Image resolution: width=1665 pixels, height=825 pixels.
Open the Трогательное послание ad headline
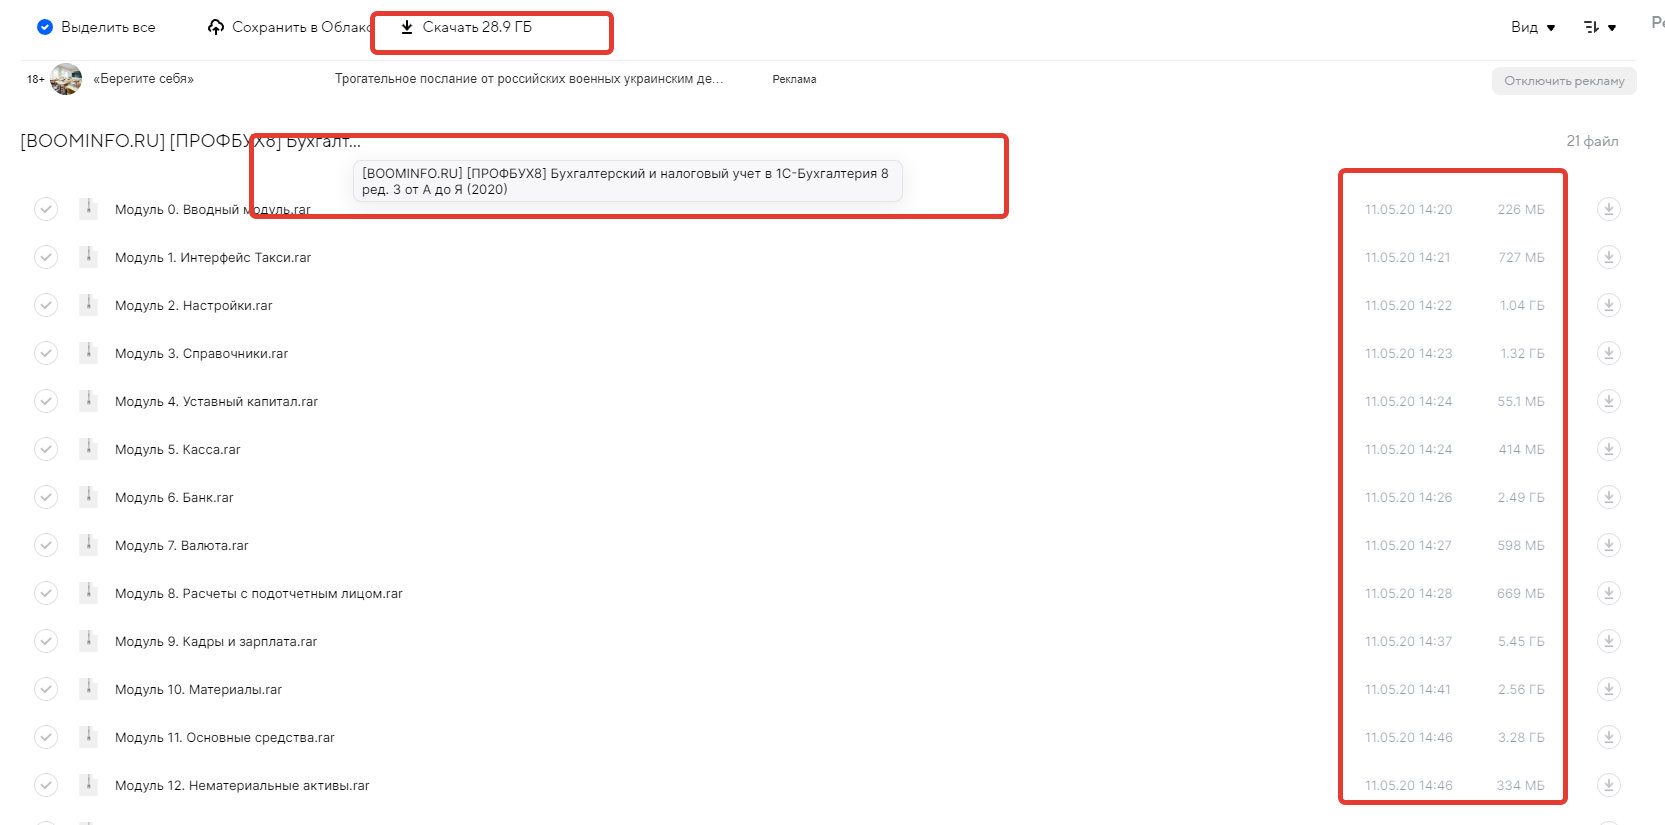(529, 79)
